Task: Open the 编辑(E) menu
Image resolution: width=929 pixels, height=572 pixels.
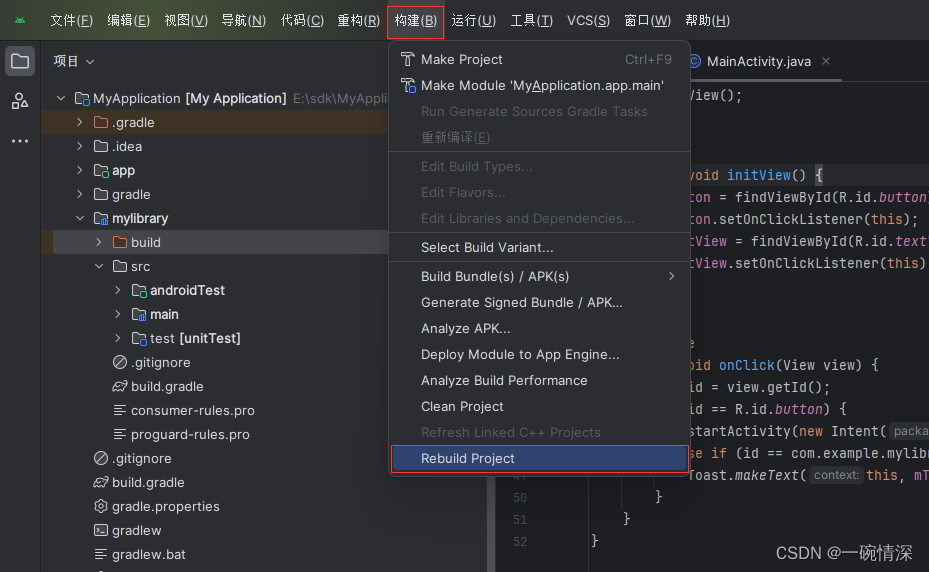Action: coord(129,21)
